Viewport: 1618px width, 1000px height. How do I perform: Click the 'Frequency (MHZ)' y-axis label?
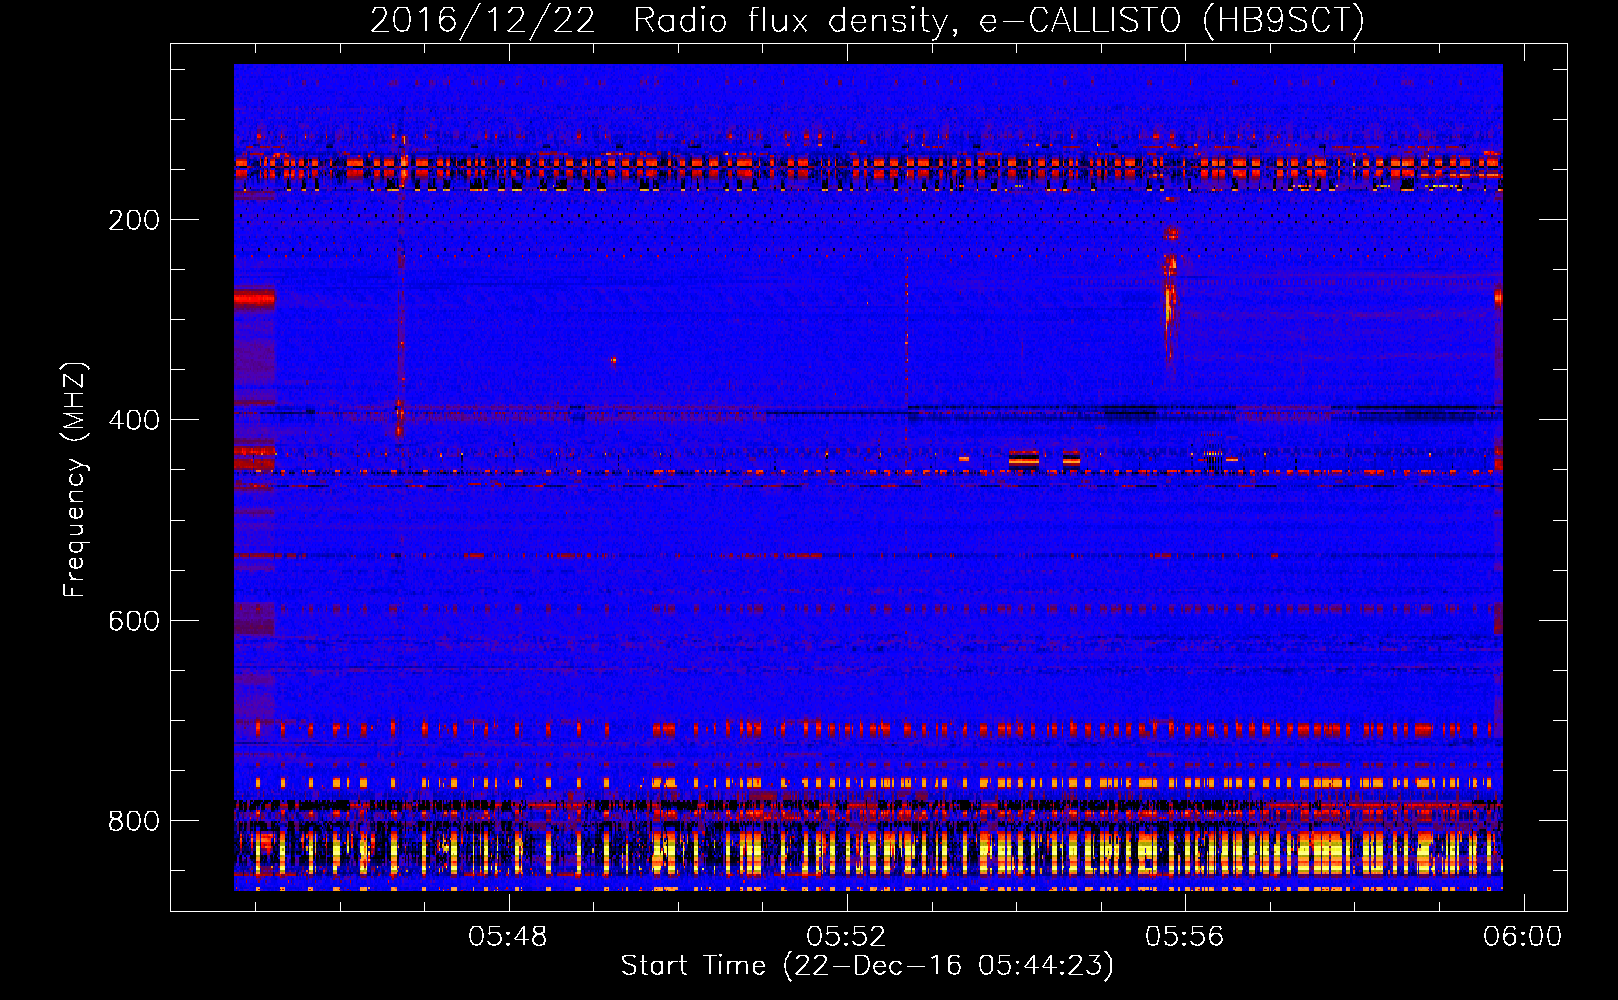click(75, 480)
